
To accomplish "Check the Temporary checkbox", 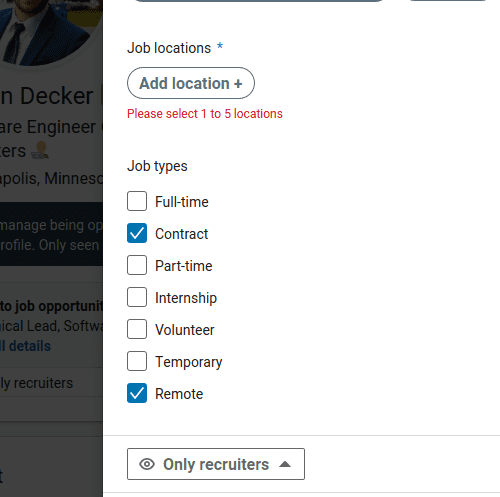I will pos(137,361).
